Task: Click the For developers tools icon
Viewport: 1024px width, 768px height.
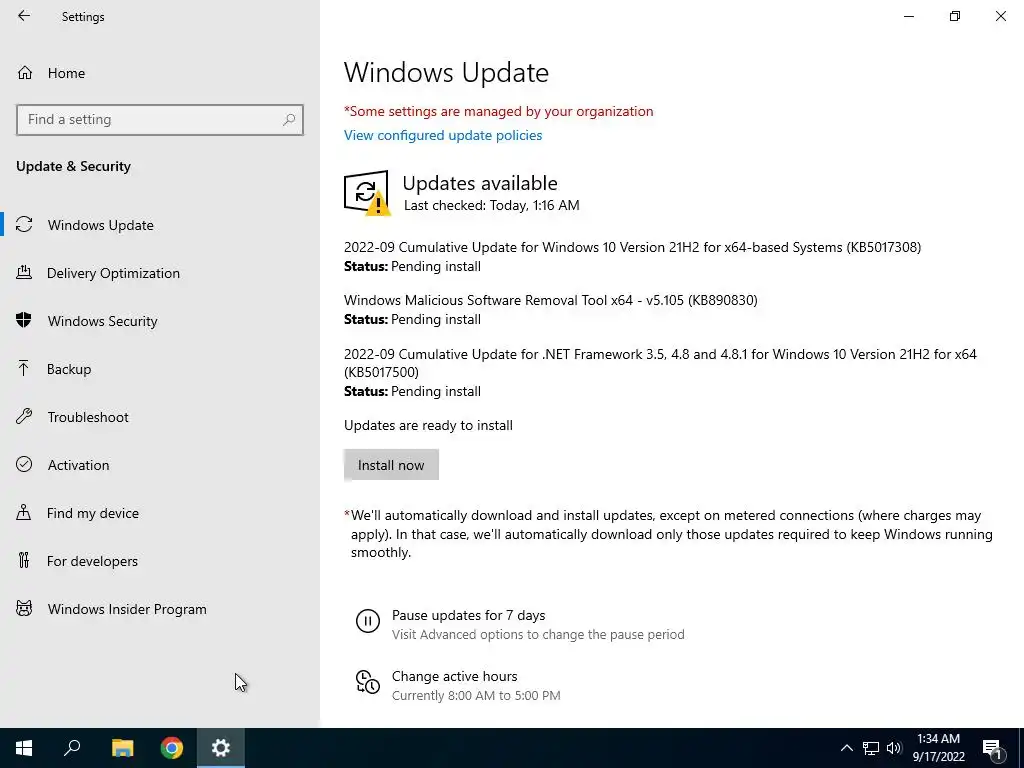Action: 24,560
